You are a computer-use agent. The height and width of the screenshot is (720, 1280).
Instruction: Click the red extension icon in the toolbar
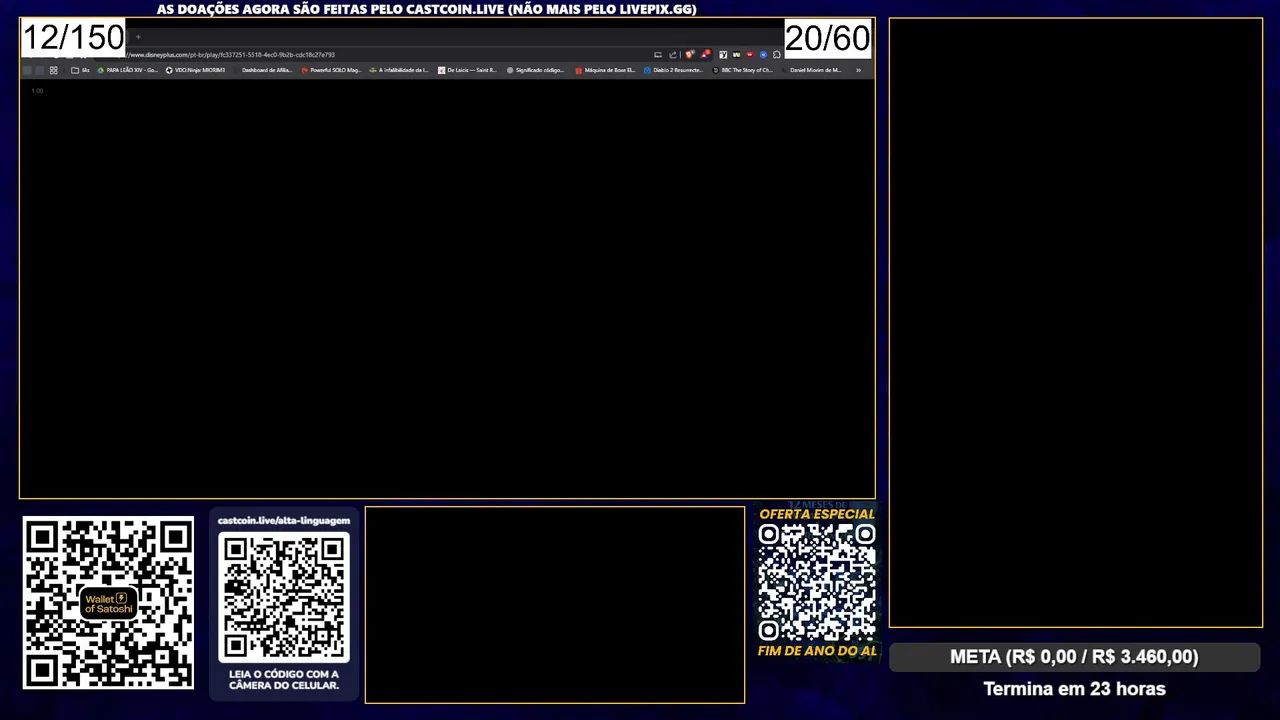[750, 55]
